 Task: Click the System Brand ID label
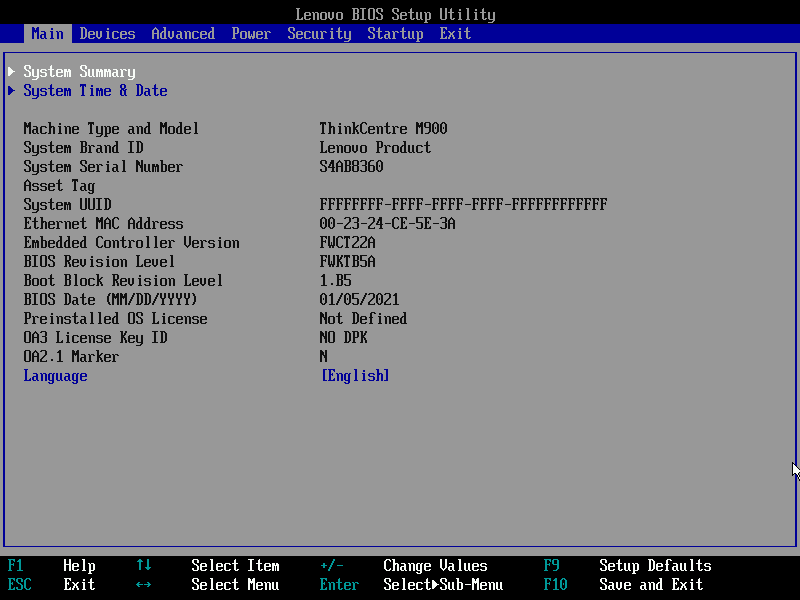(83, 147)
